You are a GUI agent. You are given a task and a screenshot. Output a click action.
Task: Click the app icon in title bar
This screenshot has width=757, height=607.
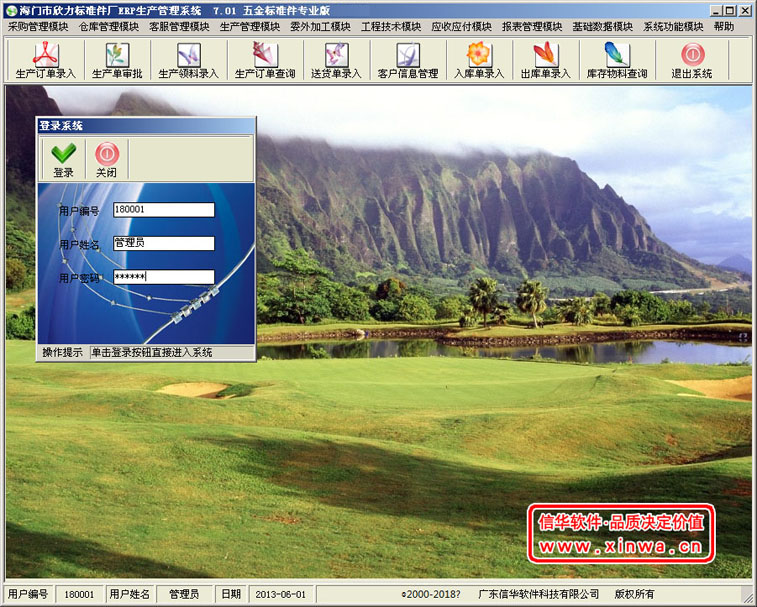tap(11, 11)
